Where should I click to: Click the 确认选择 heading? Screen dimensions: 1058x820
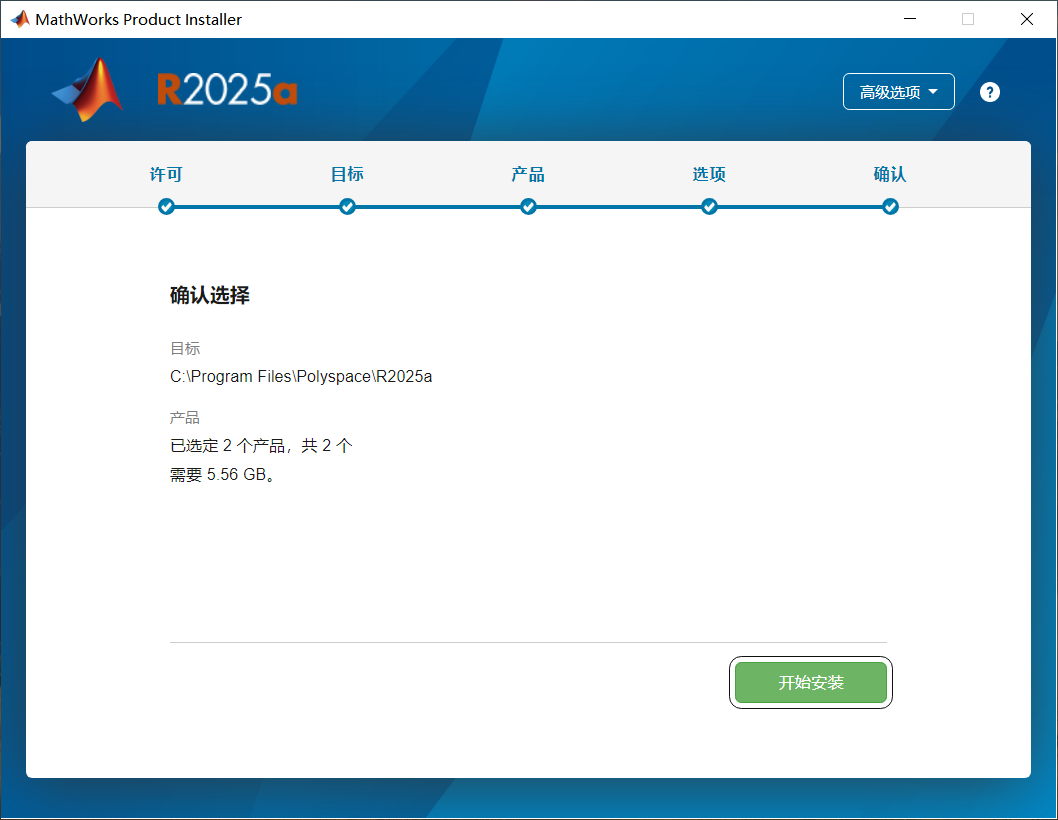pyautogui.click(x=210, y=295)
